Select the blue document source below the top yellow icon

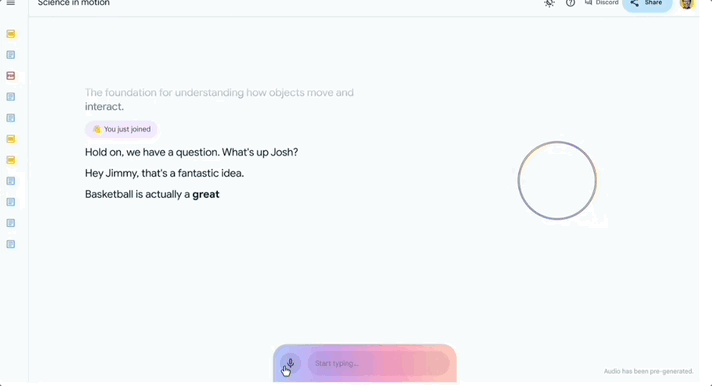(x=11, y=55)
